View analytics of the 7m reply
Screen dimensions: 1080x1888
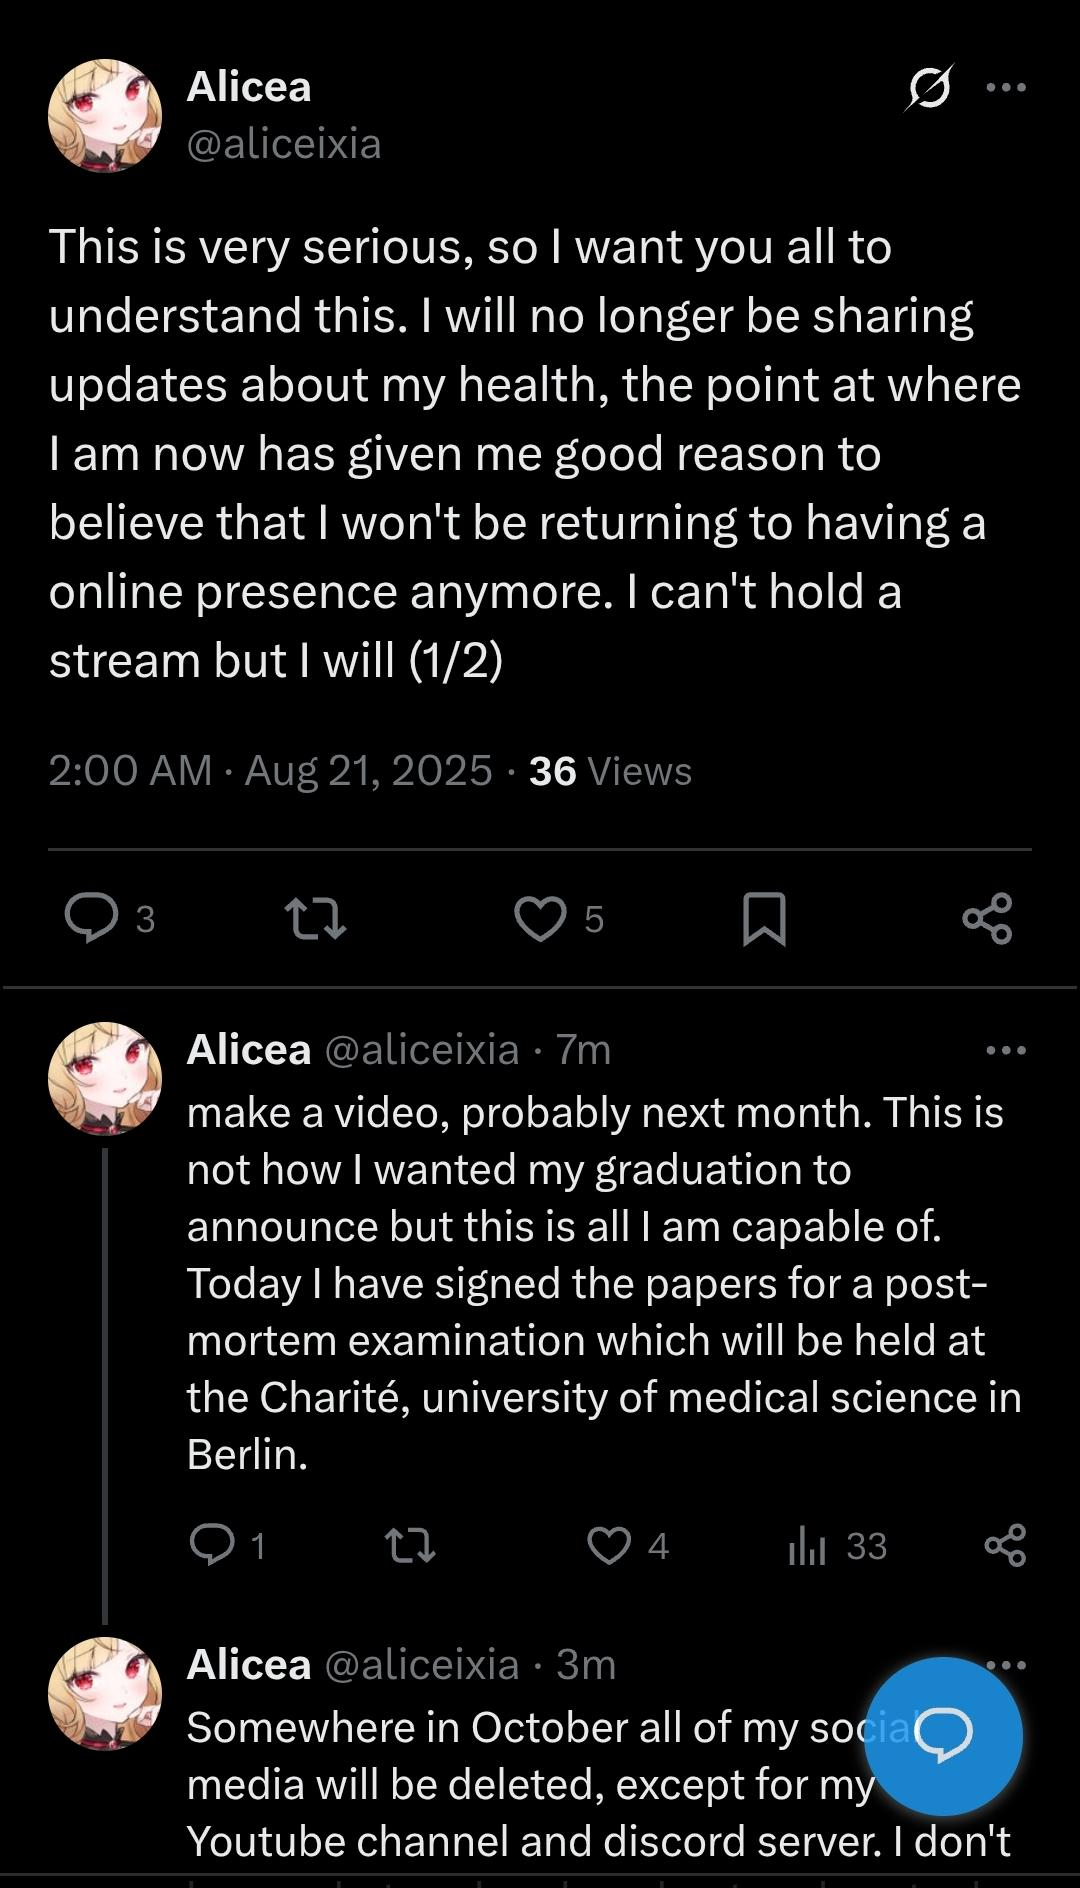(x=807, y=1545)
